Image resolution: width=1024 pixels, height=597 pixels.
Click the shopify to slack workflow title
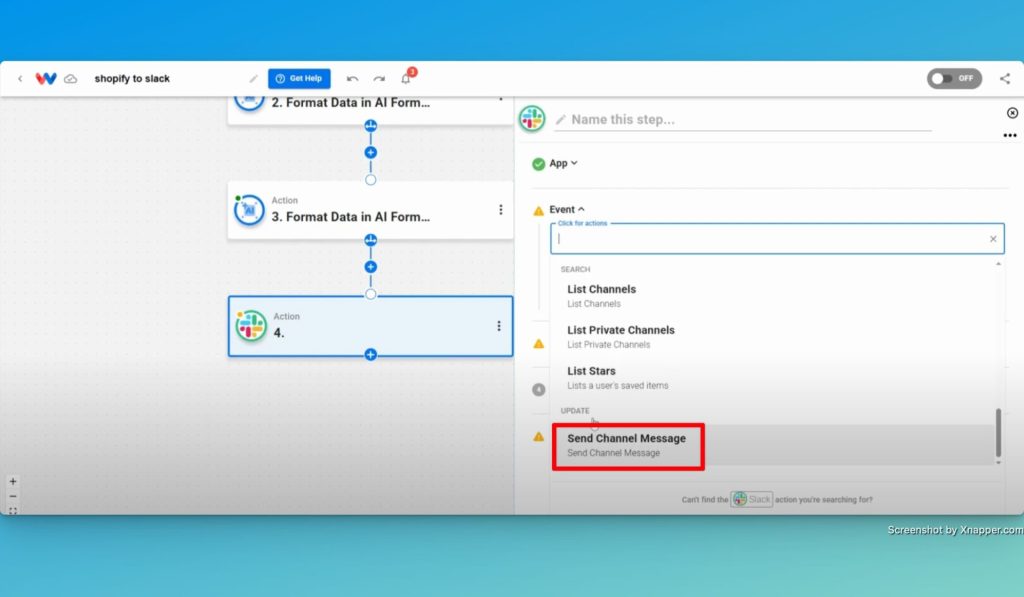coord(132,78)
